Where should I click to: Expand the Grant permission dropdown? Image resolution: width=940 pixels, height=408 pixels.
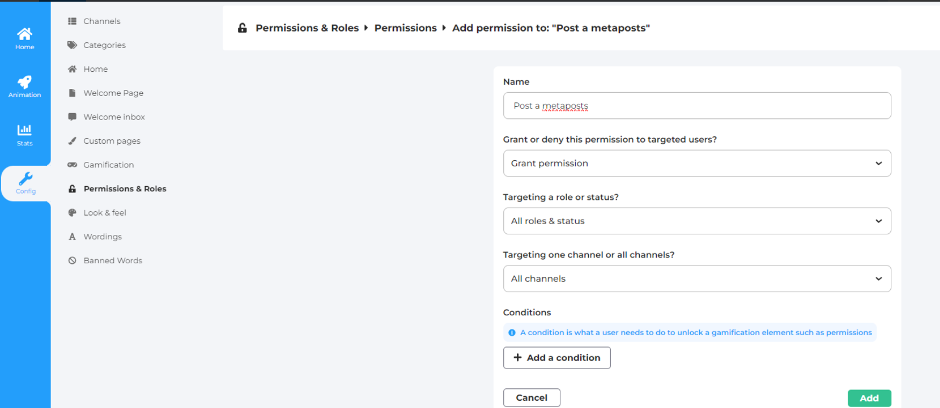[697, 163]
